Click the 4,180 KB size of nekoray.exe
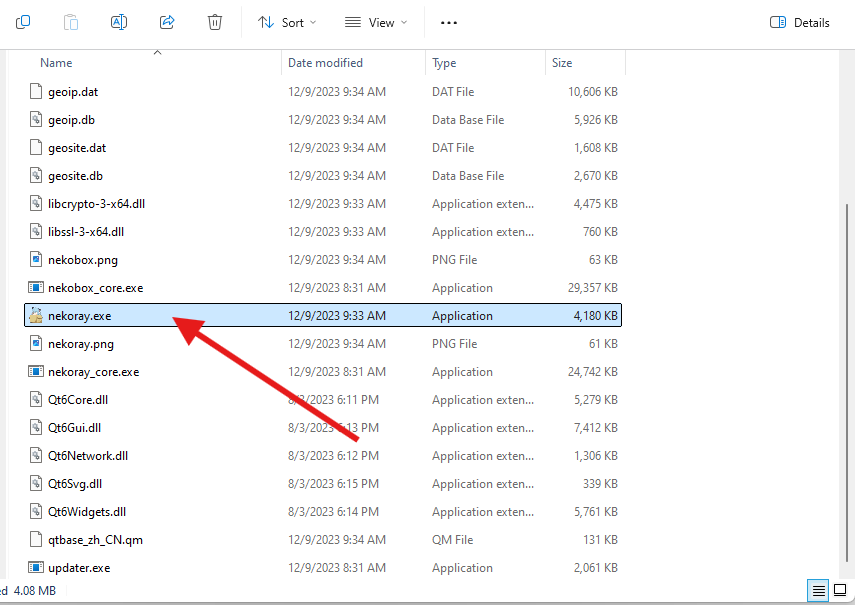 point(595,316)
